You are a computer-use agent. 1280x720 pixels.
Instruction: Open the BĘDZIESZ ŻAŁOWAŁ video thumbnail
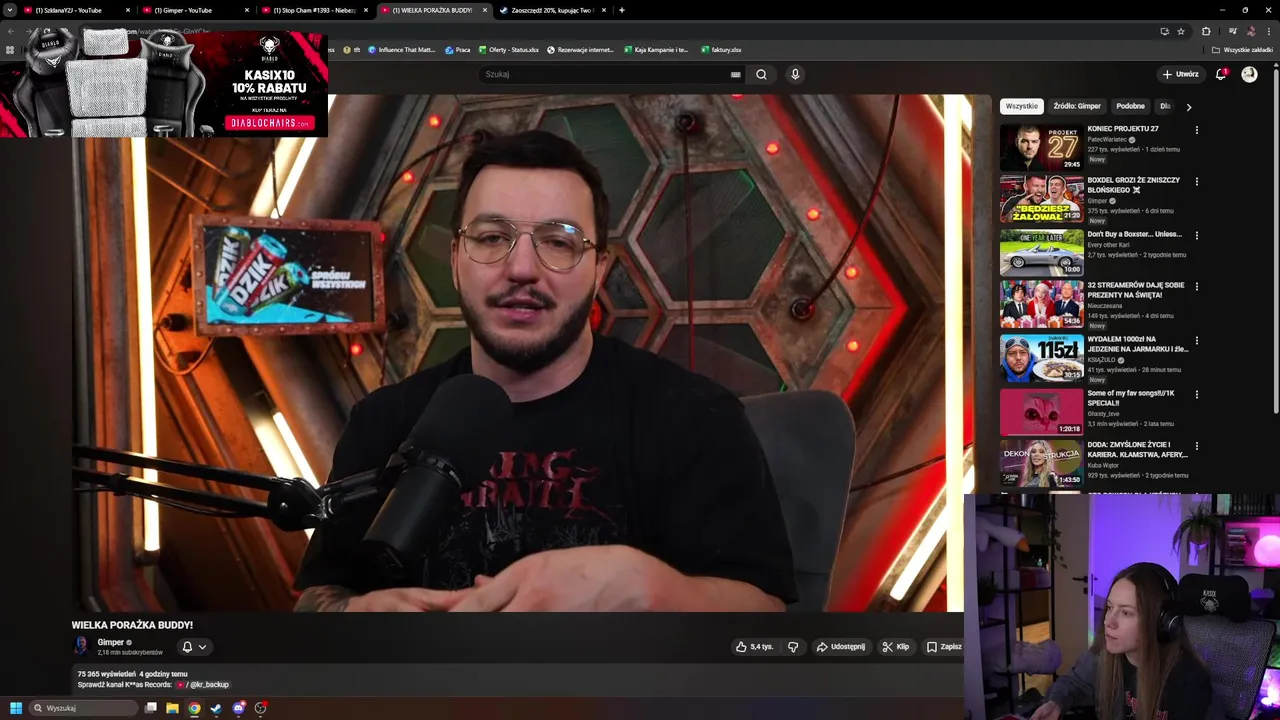(1042, 199)
